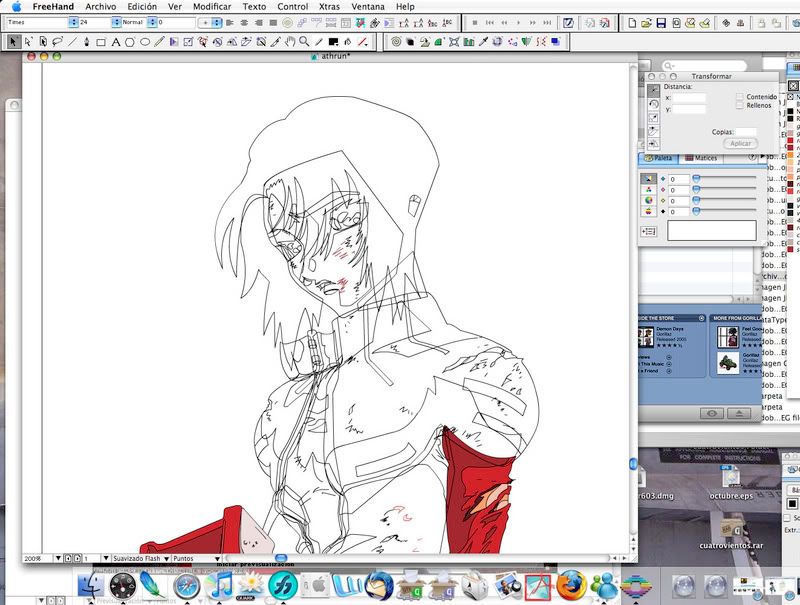Select the Subselect arrow tool
This screenshot has height=605, width=800.
coord(29,42)
